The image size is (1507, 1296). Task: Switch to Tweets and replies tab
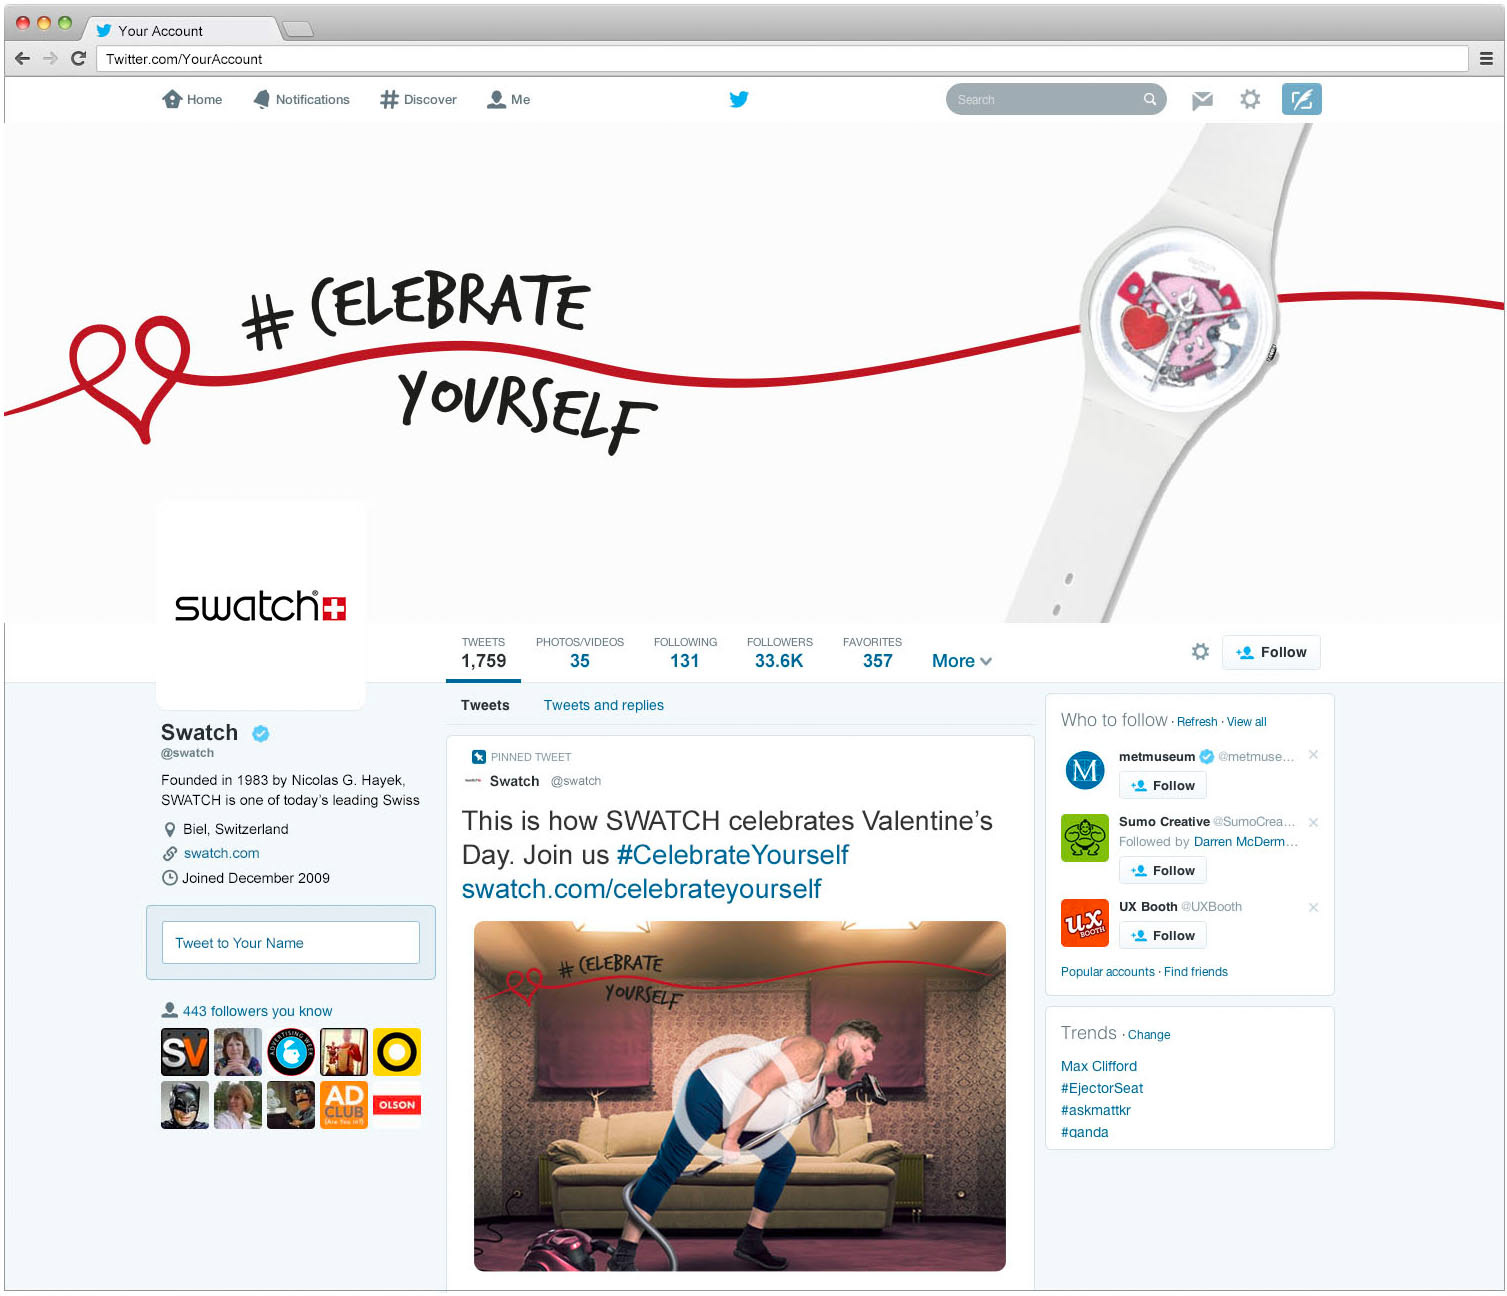coord(604,705)
